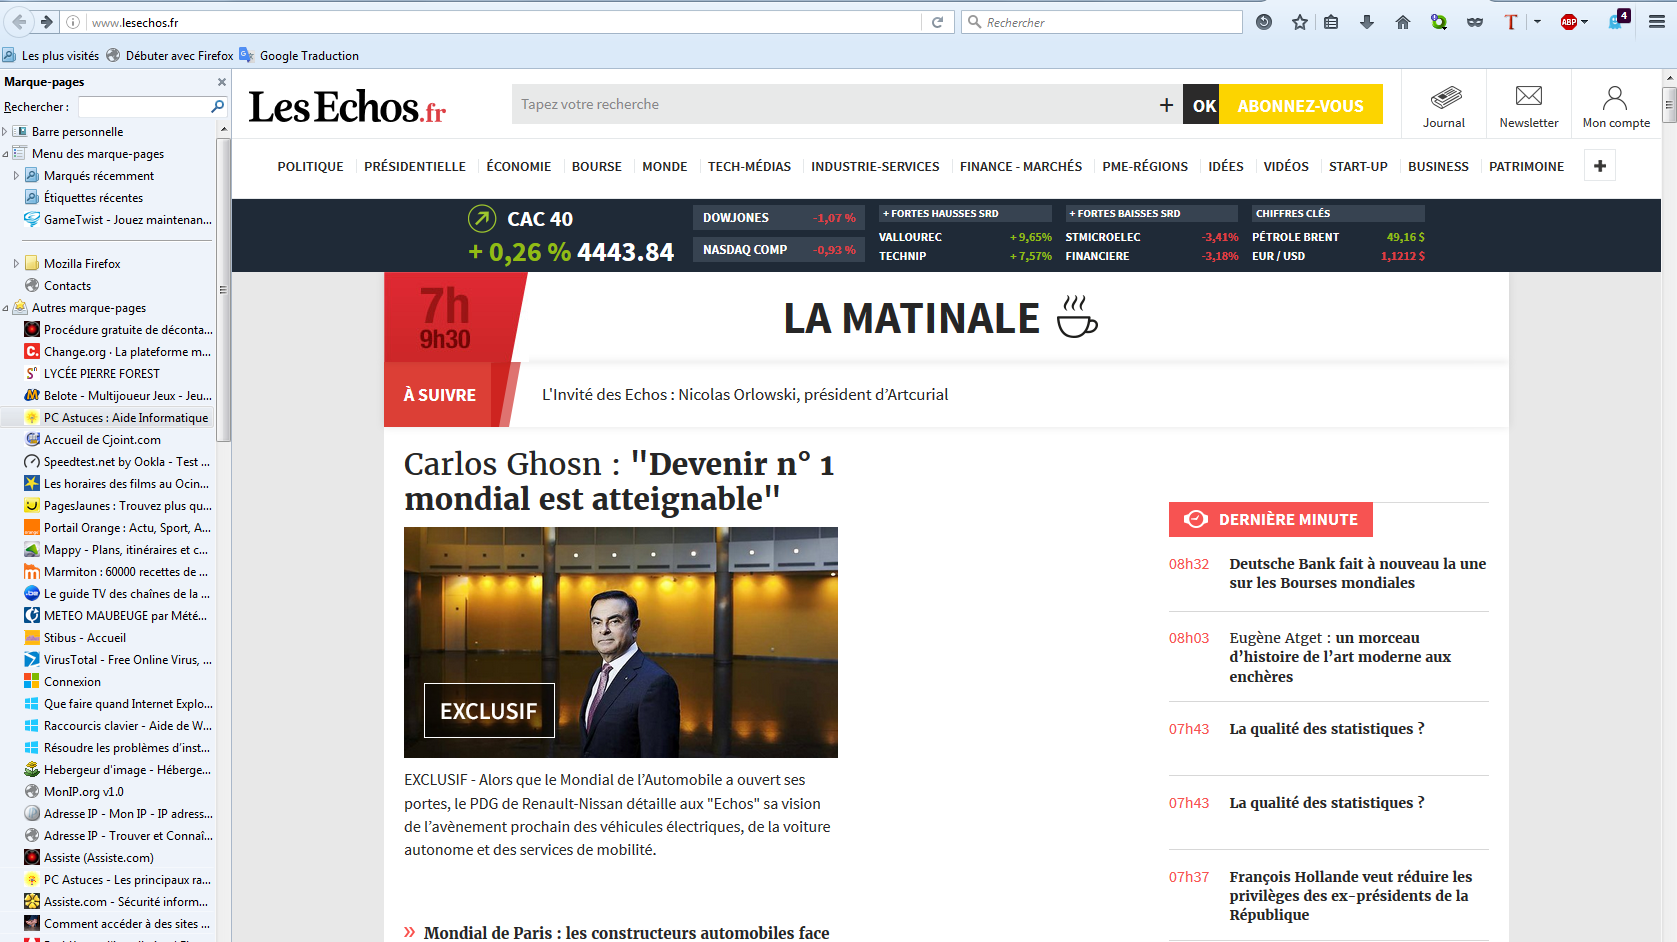Open the TECH-MÉDIAS menu section
This screenshot has height=942, width=1677.
click(749, 167)
